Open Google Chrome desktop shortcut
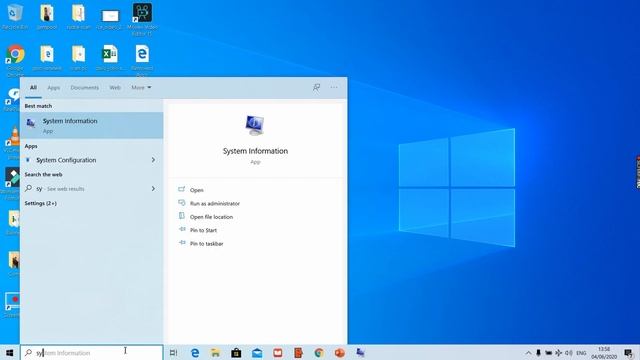Screen dimensions: 640x360 click(15, 60)
